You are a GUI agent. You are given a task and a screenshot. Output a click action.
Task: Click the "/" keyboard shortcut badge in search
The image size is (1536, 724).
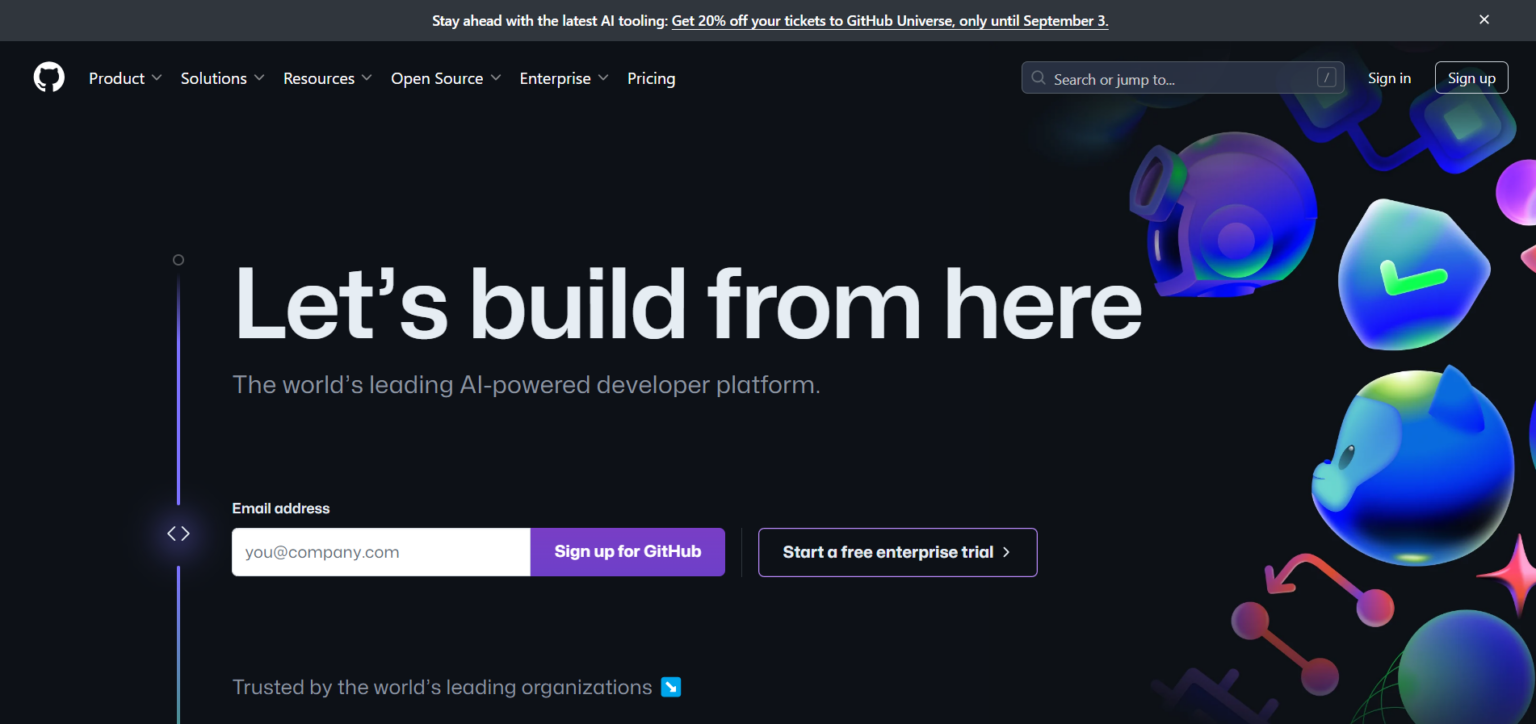[x=1326, y=77]
